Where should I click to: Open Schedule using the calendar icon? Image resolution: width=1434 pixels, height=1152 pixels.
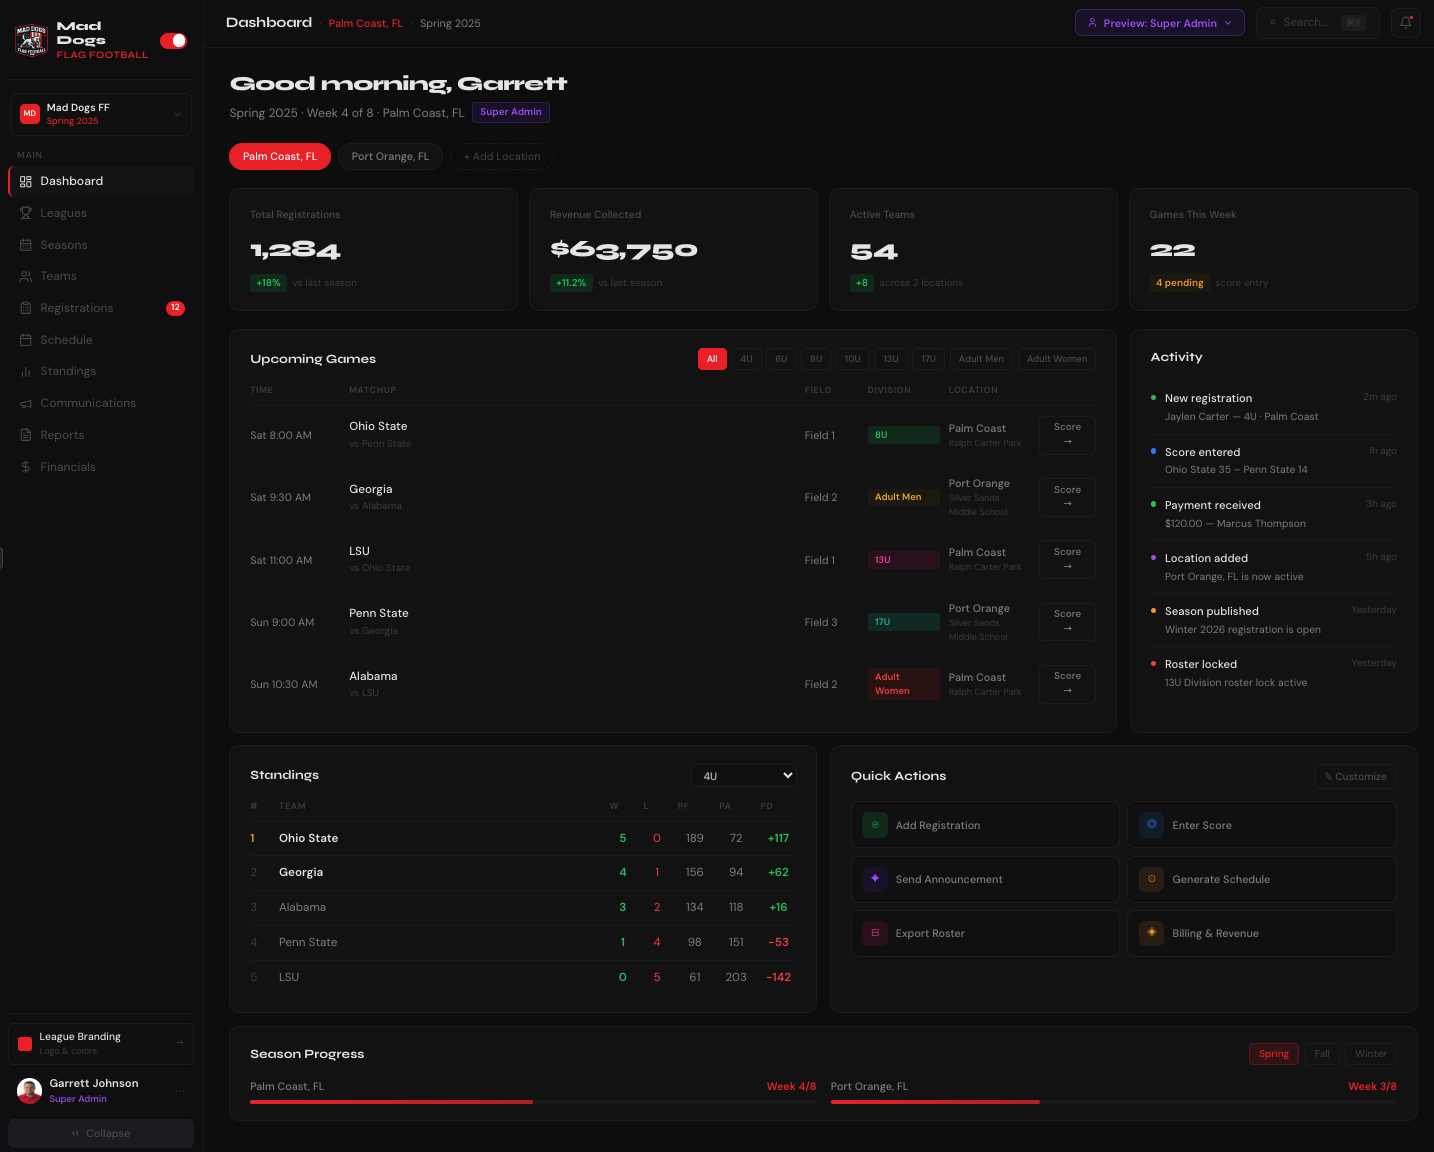click(x=27, y=340)
